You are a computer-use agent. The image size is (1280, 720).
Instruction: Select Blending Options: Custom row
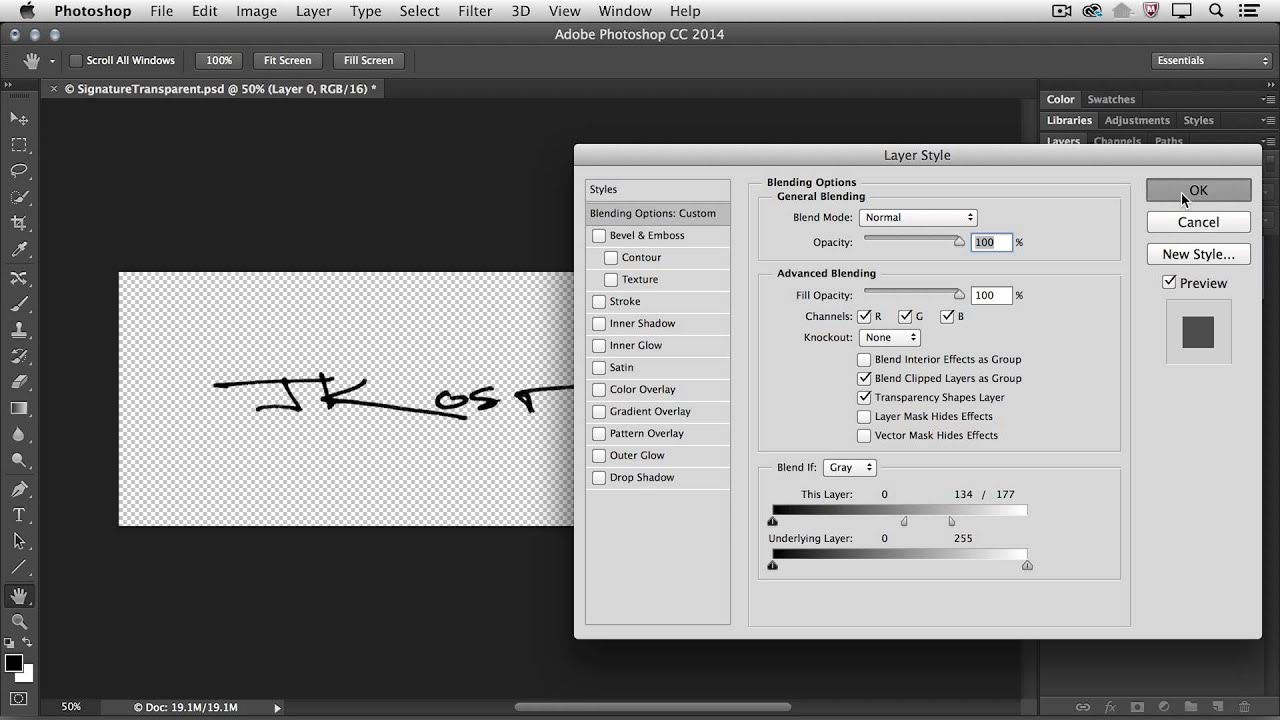coord(658,213)
